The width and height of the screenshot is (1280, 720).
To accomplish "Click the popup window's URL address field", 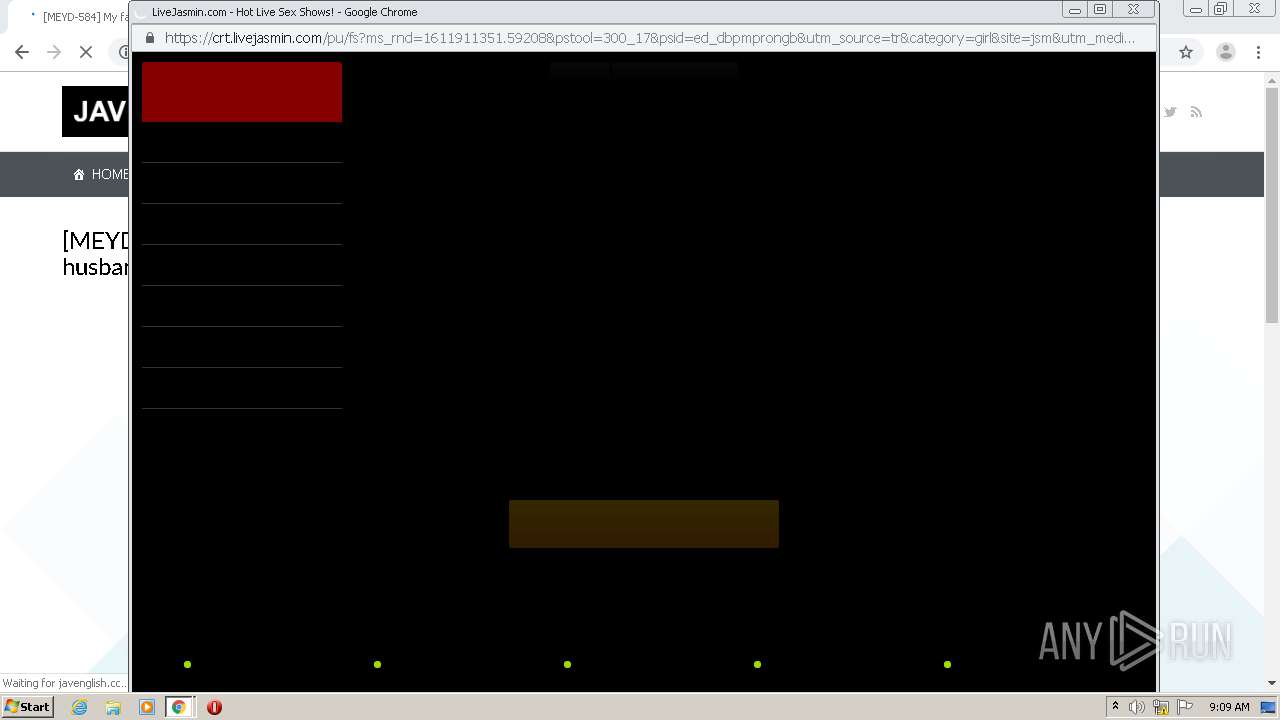I will 650,38.
